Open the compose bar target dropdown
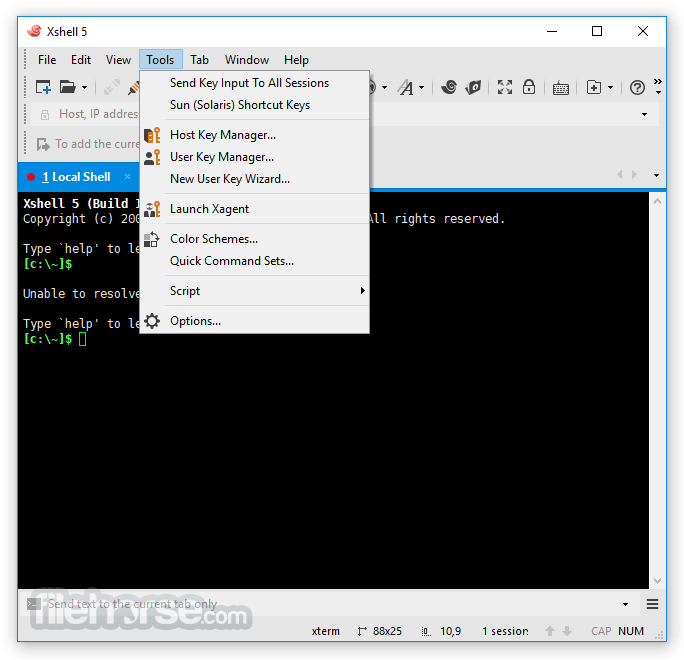This screenshot has width=684, height=660. pos(625,604)
